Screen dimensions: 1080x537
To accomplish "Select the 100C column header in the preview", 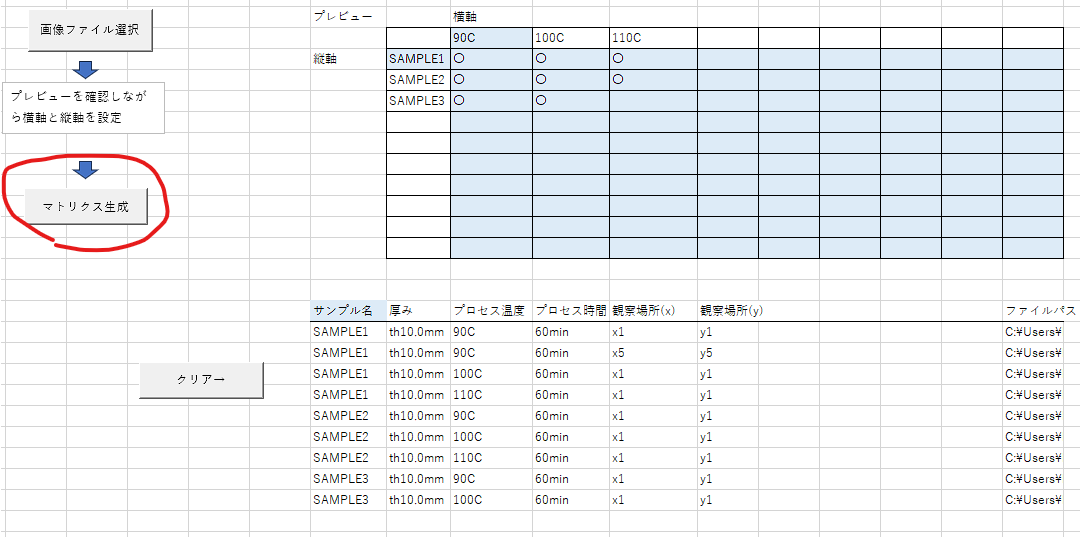I will [571, 39].
